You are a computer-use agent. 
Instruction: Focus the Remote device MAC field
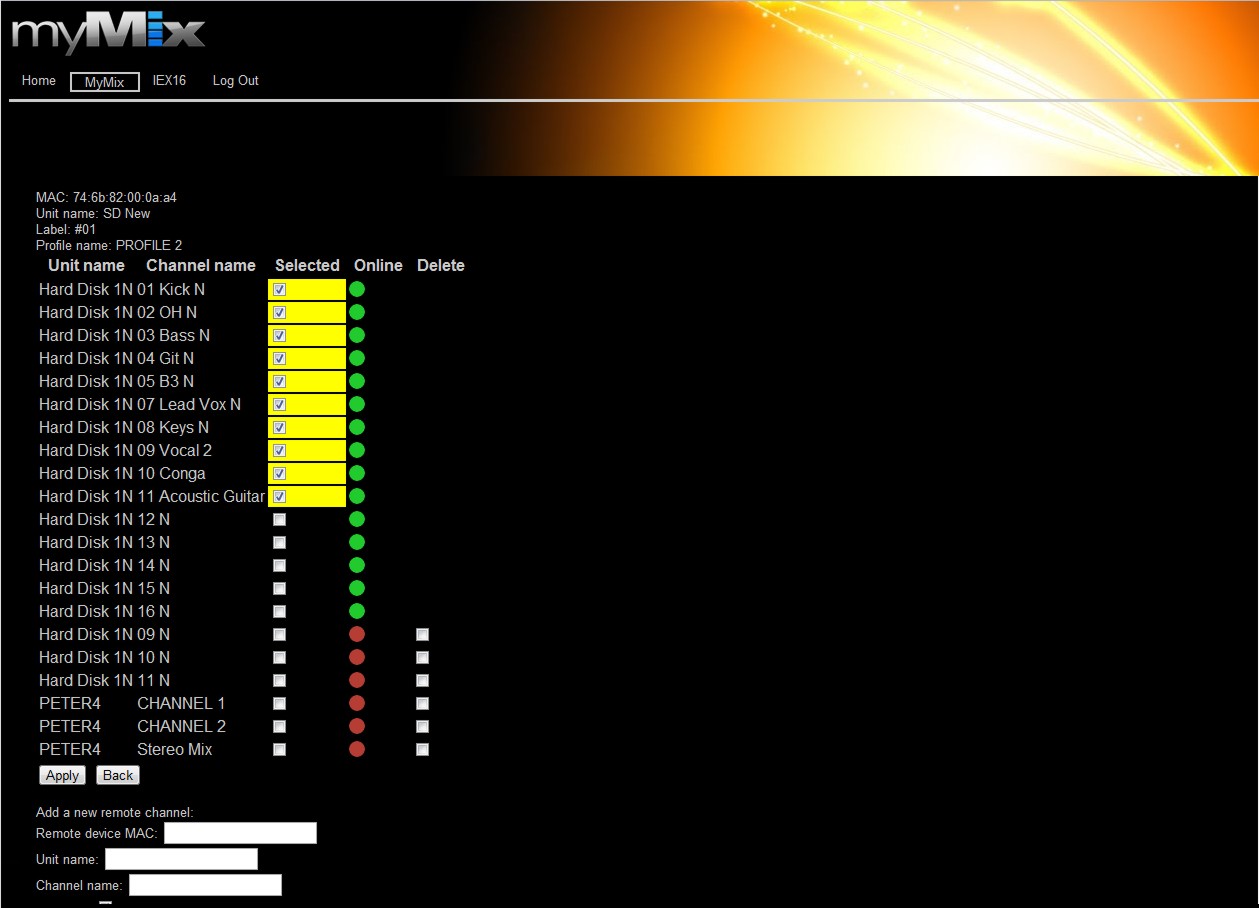[x=240, y=833]
